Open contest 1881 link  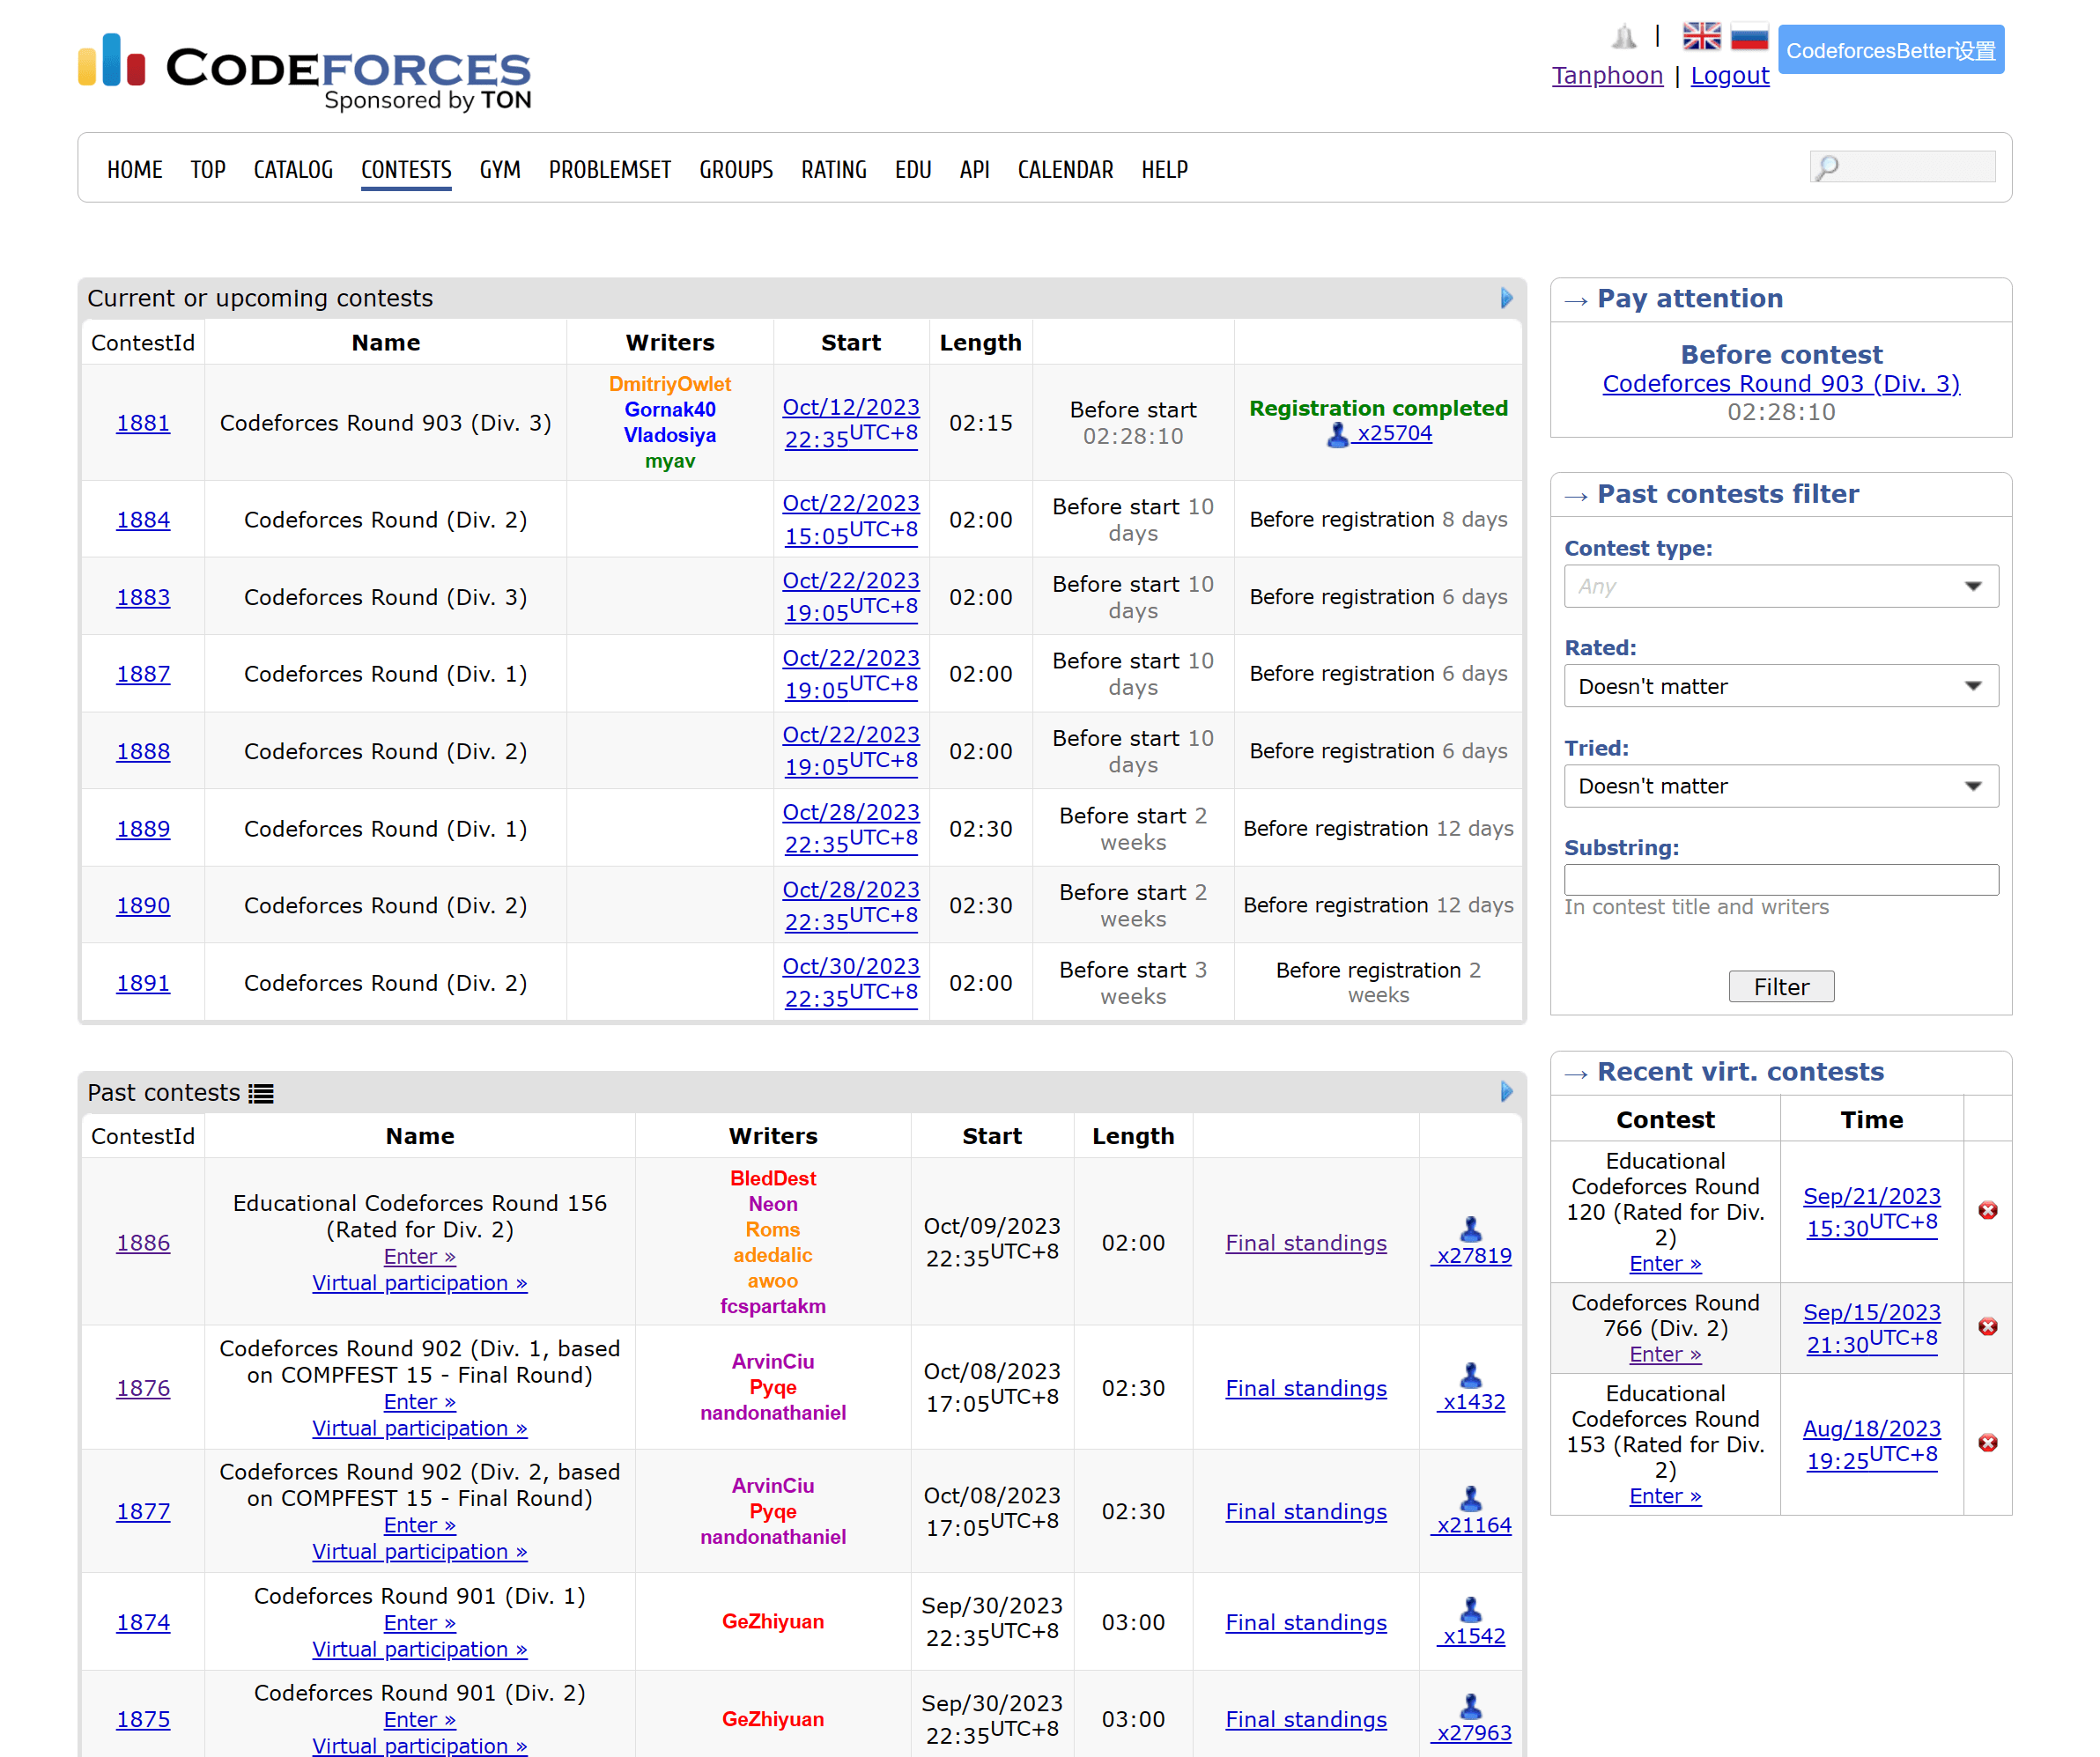point(143,422)
